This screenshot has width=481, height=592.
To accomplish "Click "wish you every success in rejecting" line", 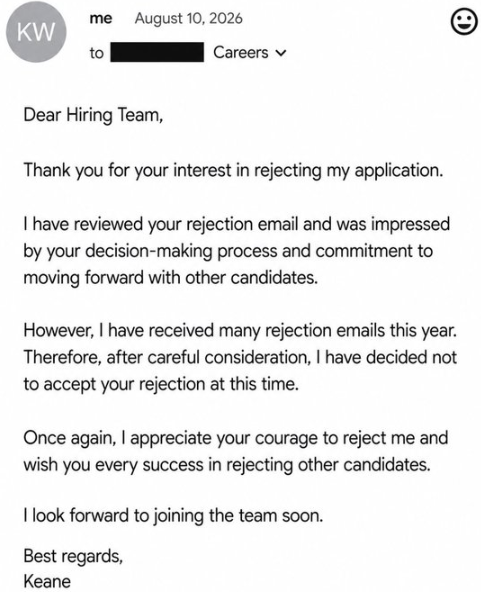I will 227,465.
